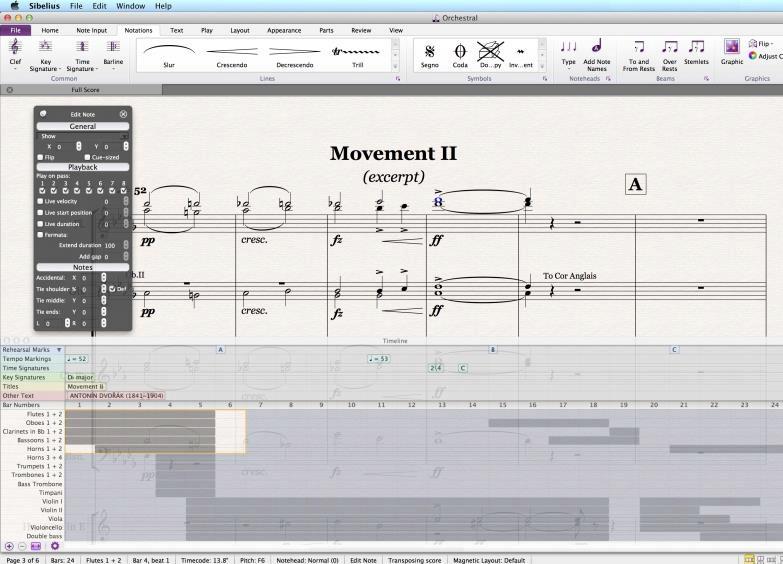Image resolution: width=783 pixels, height=564 pixels.
Task: Toggle the Tie shoulder Def checkbox
Action: point(112,289)
